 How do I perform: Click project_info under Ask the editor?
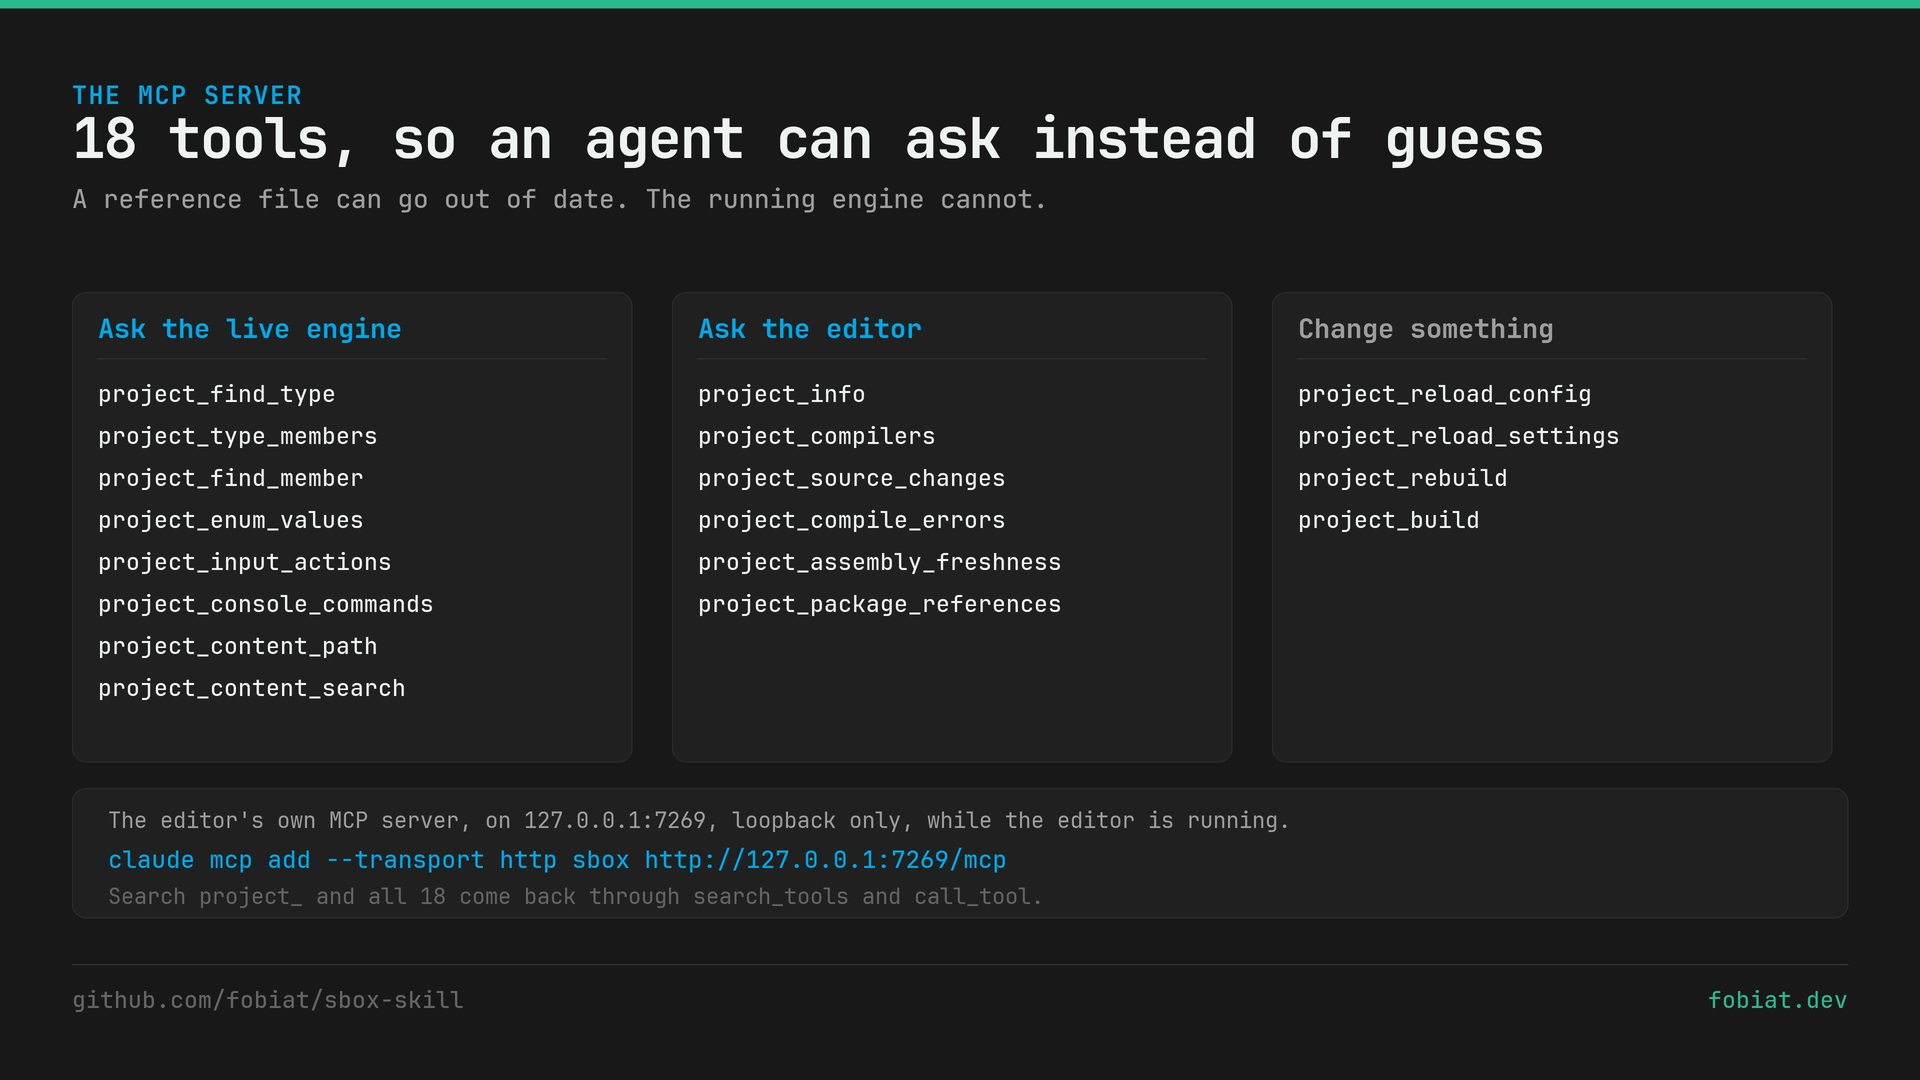pyautogui.click(x=782, y=395)
